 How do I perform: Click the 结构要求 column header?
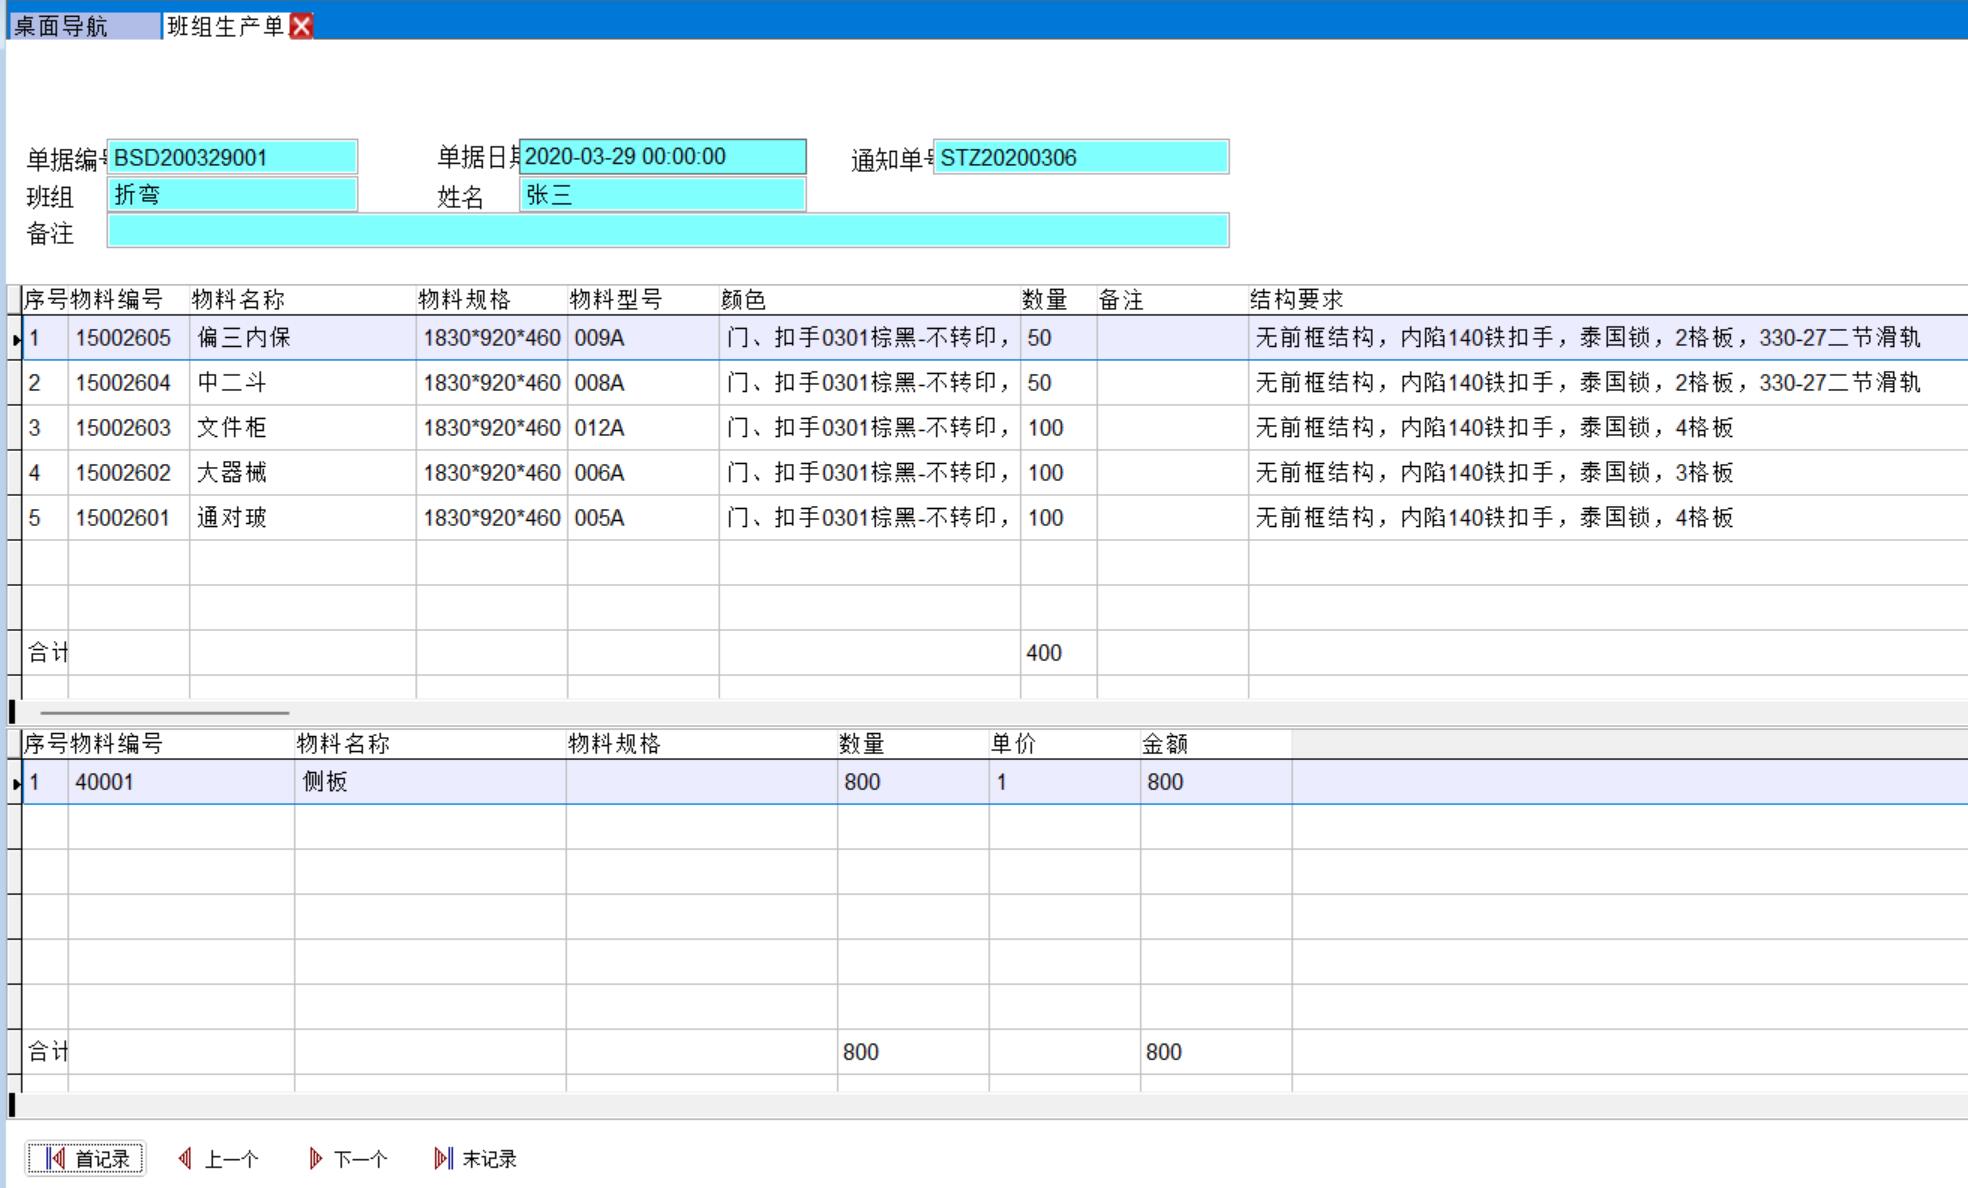pos(1296,300)
